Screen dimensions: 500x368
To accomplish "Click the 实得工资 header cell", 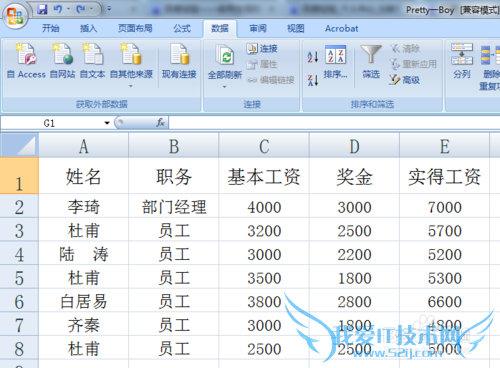I will tap(445, 176).
